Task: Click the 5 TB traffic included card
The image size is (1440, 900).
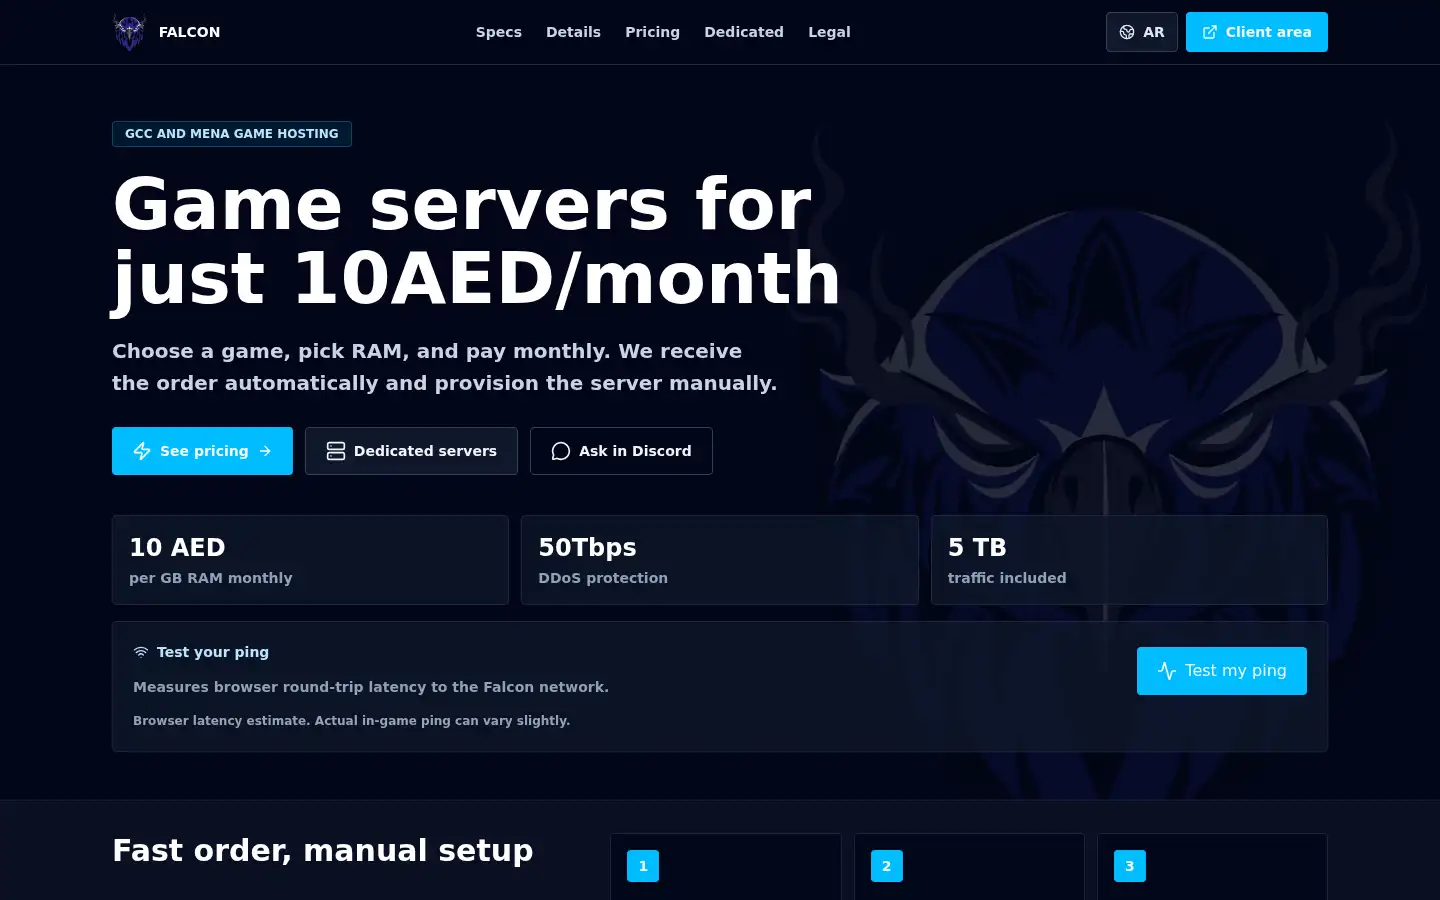Action: (1129, 560)
